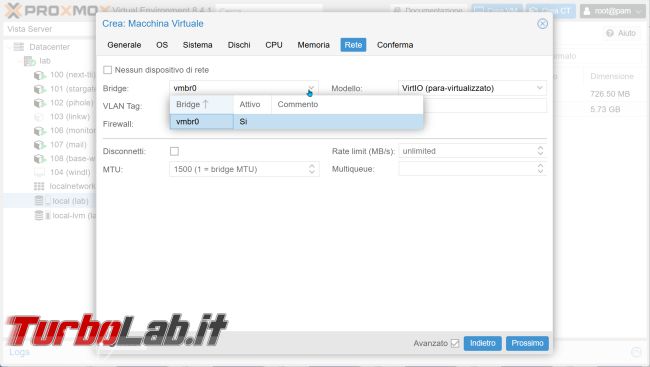
Task: Select the lab node icon
Action: click(x=29, y=61)
